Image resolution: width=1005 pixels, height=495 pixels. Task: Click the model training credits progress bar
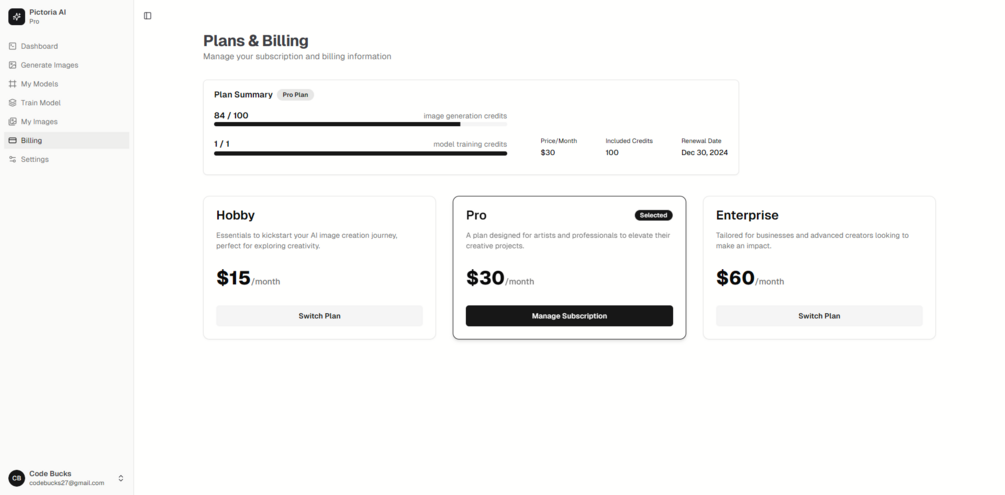(360, 153)
